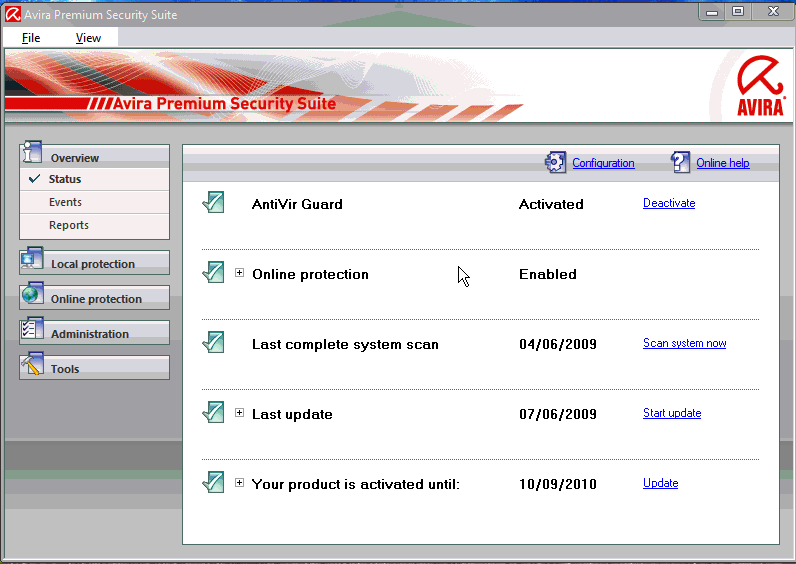Viewport: 796px width, 564px height.
Task: Click the AntiVir Guard status checkmark
Action: click(213, 203)
